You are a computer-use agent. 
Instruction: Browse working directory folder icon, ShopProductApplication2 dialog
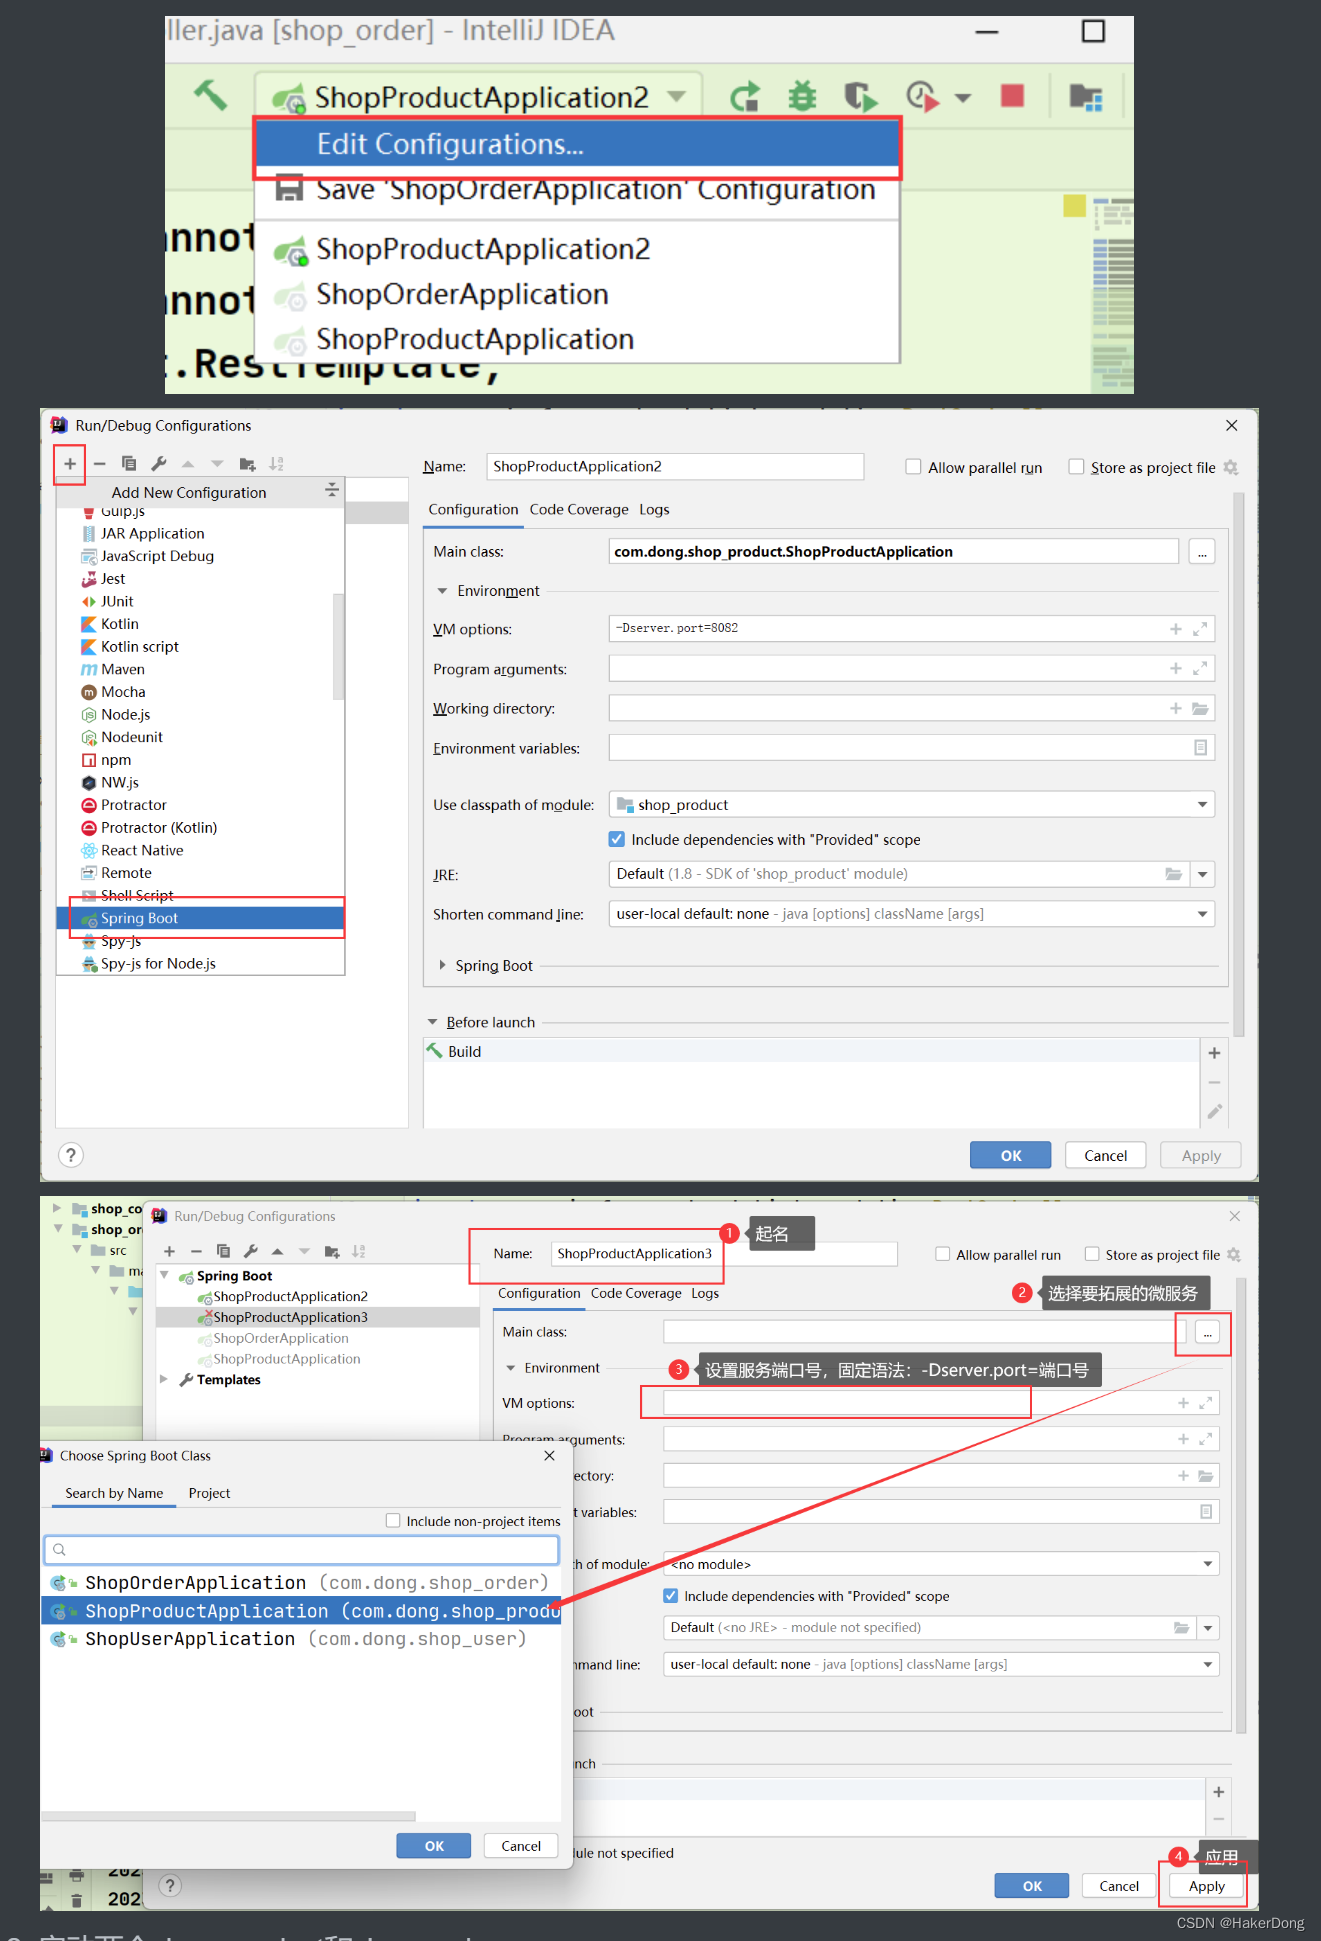[x=1200, y=709]
